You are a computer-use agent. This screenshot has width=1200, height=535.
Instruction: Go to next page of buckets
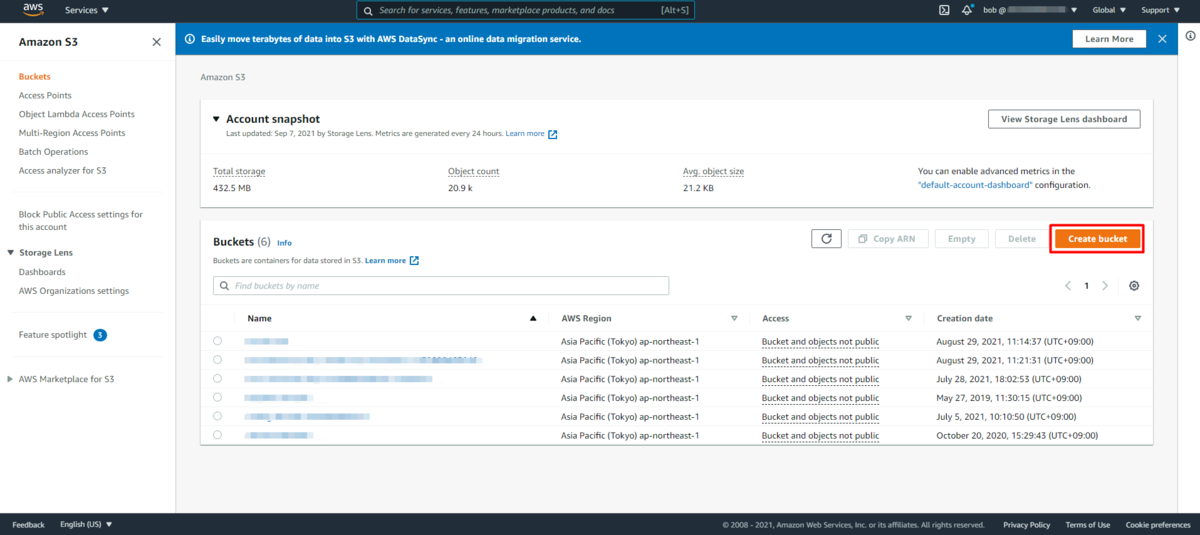[x=1105, y=286]
